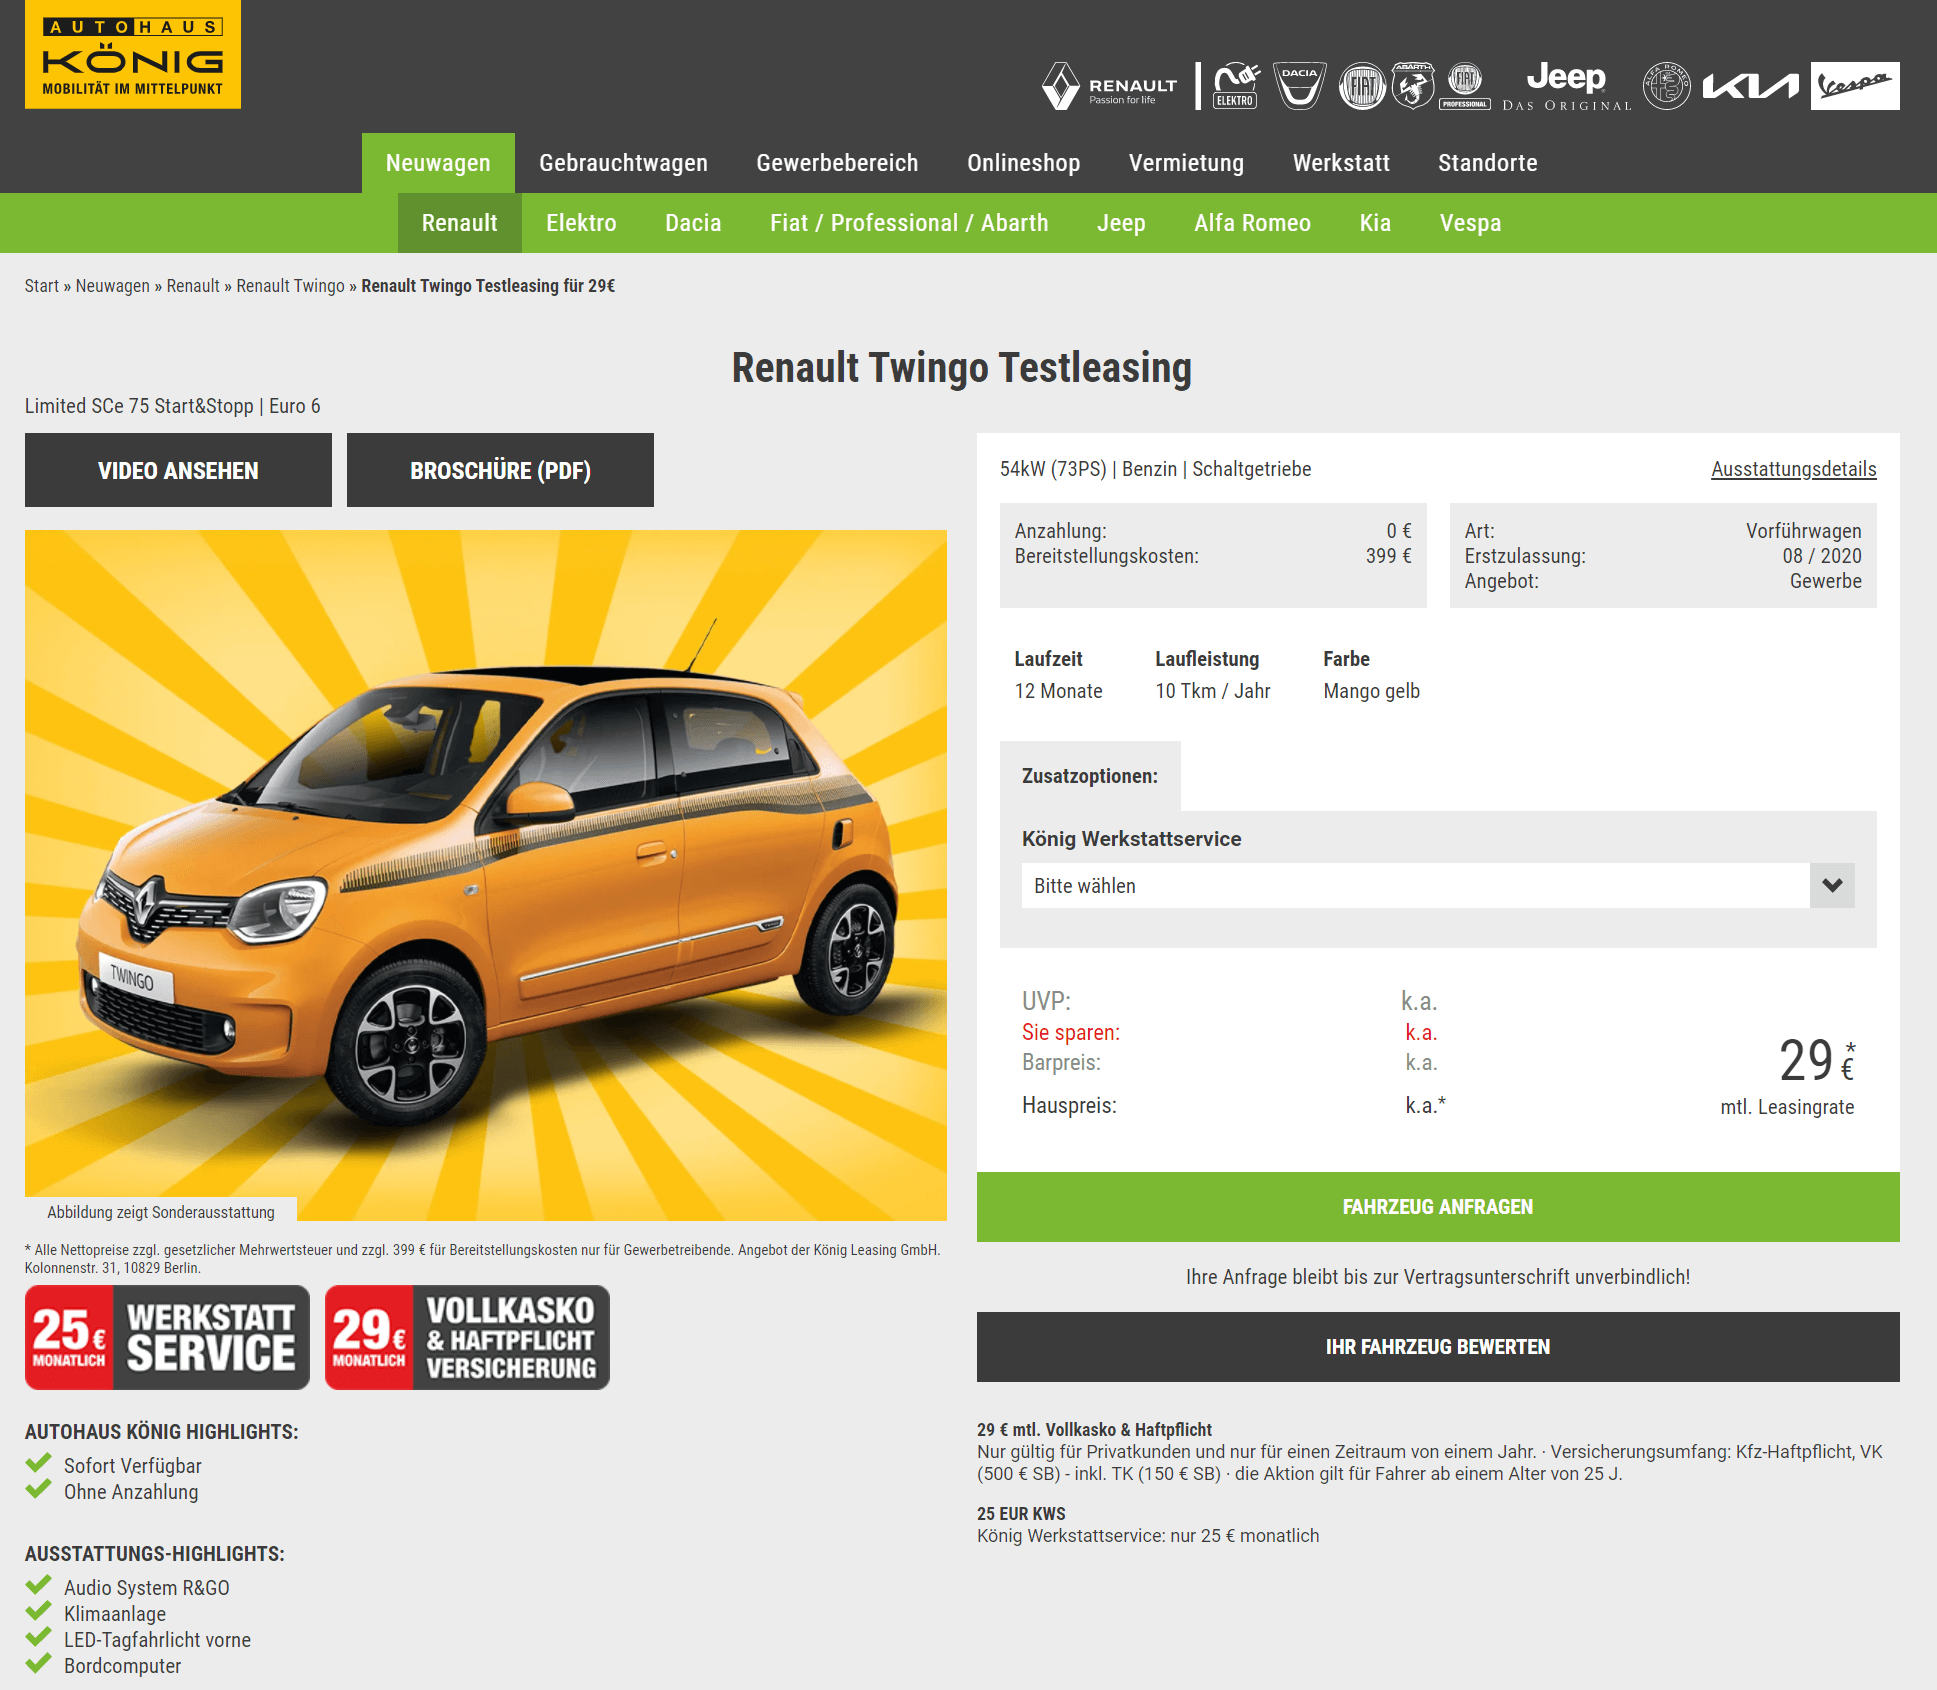Open the Werkstatt menu item
1937x1690 pixels.
coord(1341,163)
